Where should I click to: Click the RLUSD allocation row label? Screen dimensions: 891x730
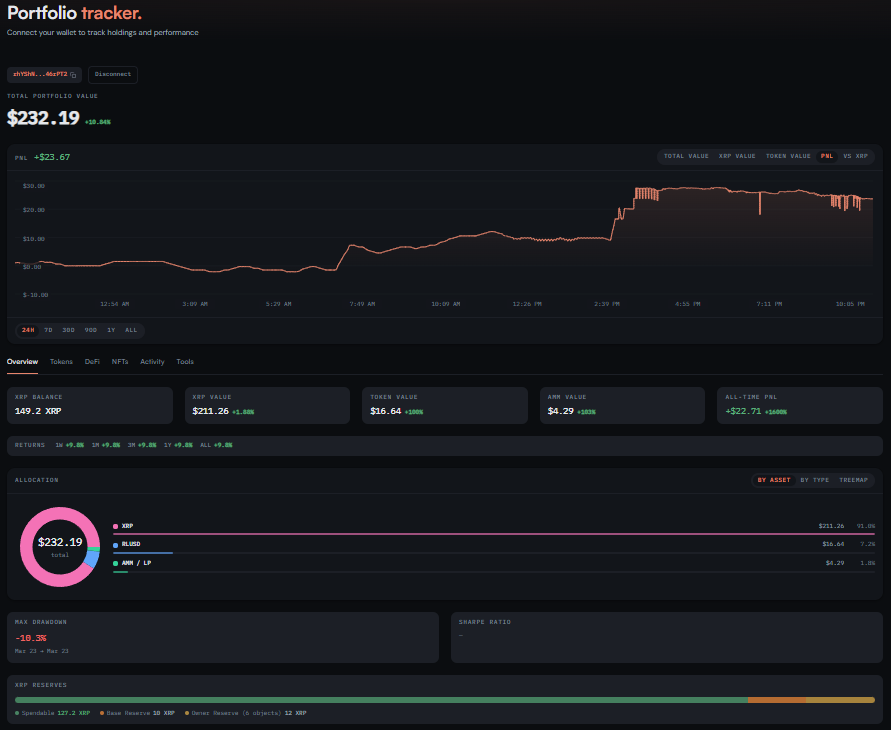(131, 544)
